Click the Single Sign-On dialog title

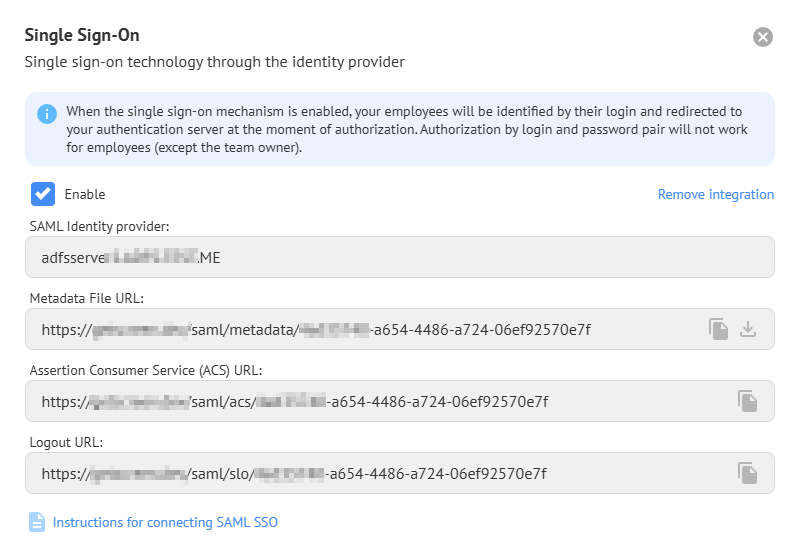tap(82, 36)
